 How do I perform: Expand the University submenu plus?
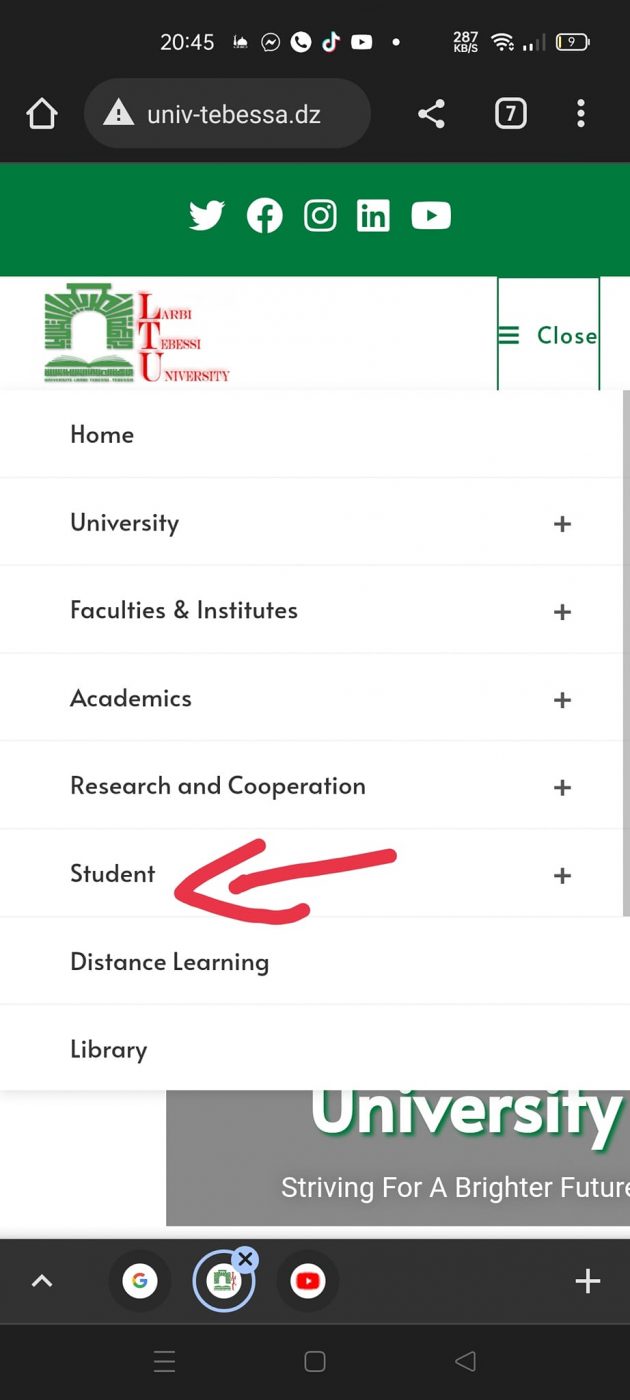[562, 524]
